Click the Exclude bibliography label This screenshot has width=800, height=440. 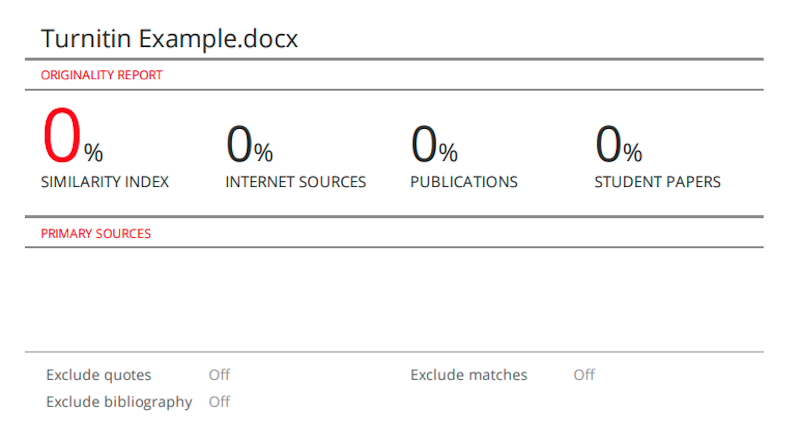point(119,401)
